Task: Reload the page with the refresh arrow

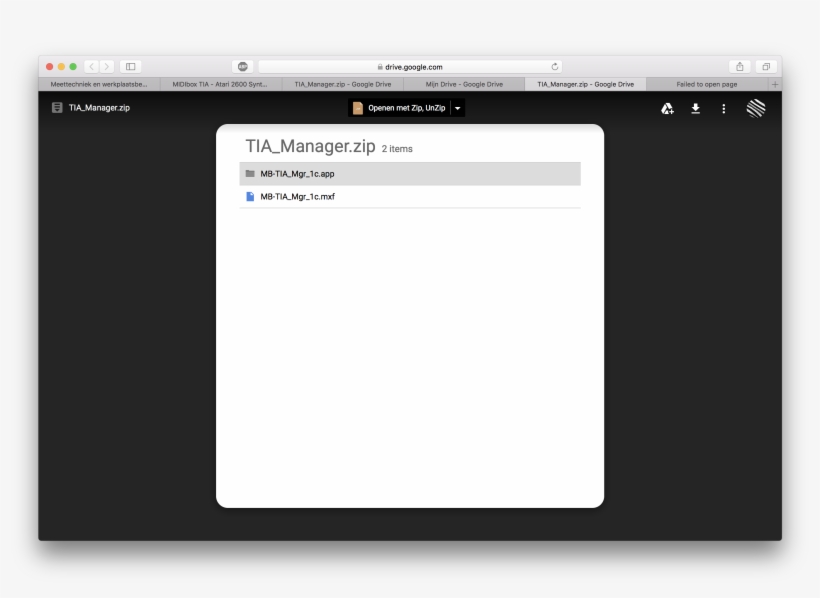Action: coord(555,67)
